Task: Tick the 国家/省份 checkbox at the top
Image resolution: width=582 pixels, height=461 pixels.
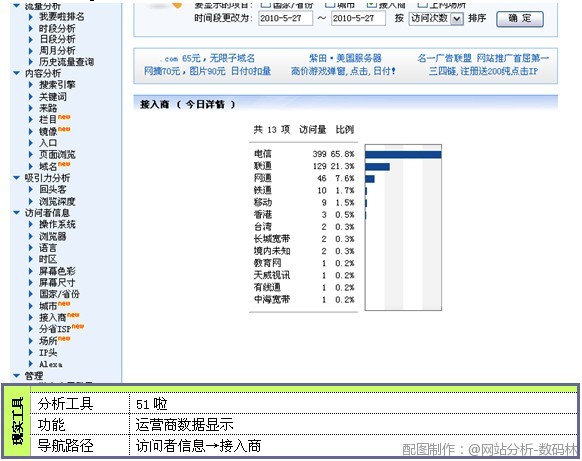Action: click(265, 4)
